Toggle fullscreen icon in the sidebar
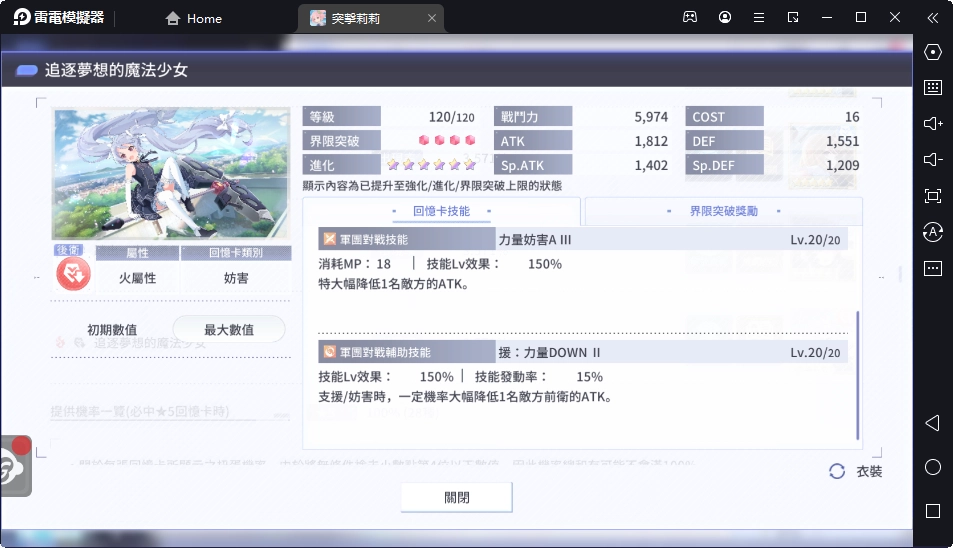Viewport: 953px width, 548px height. (932, 196)
